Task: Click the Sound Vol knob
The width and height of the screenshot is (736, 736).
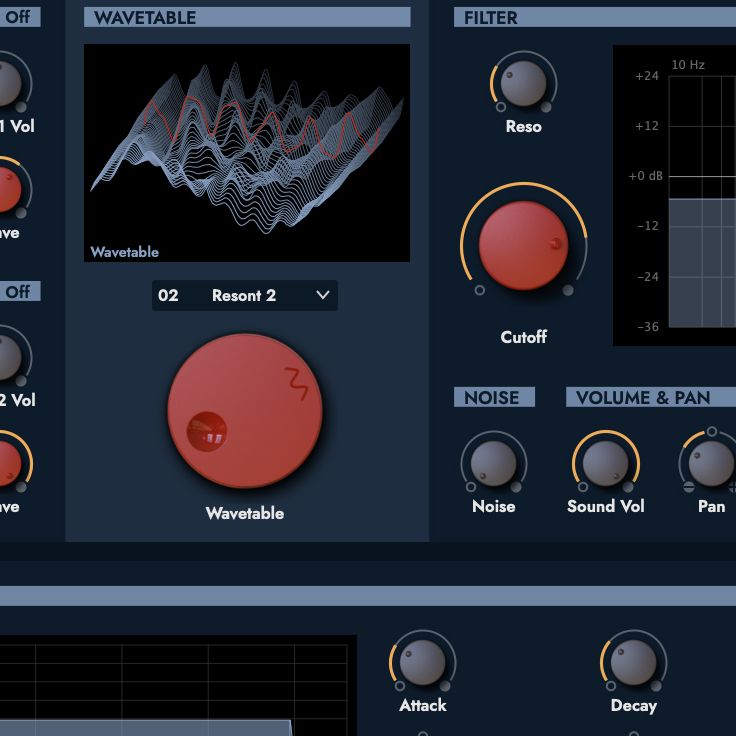Action: 606,463
